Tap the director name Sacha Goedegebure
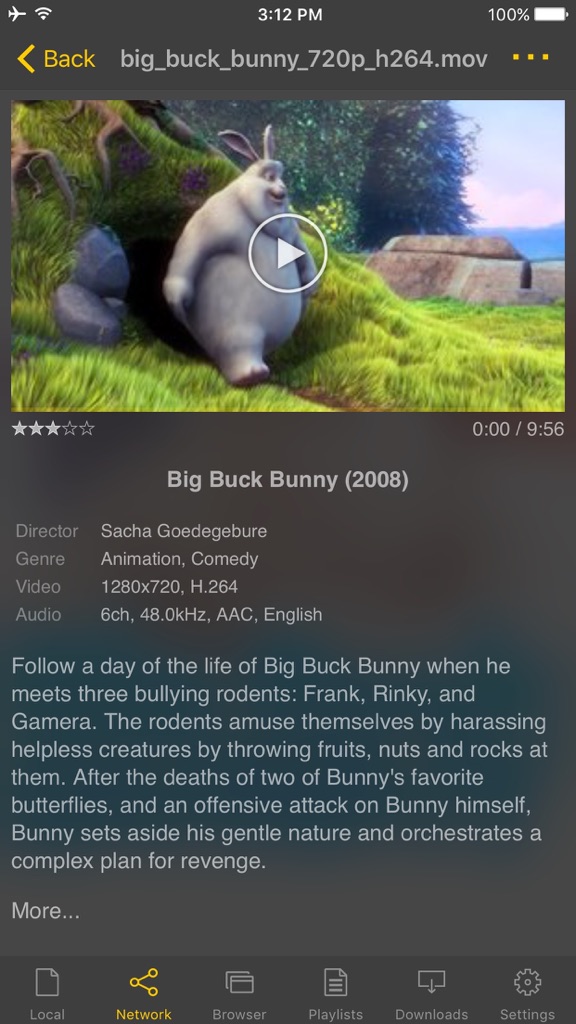576x1024 pixels. click(184, 531)
